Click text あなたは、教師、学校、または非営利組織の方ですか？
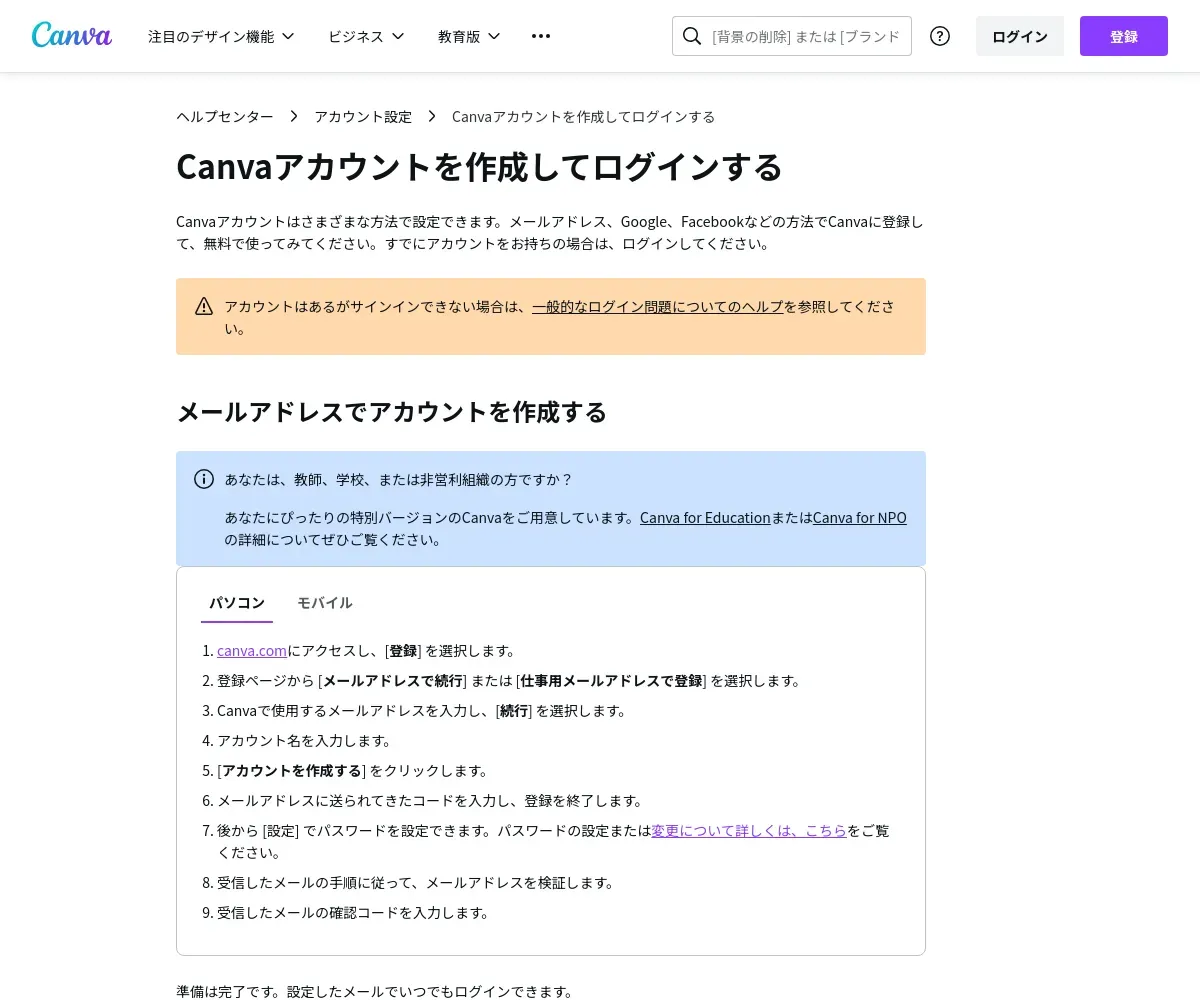Image resolution: width=1200 pixels, height=1000 pixels. 399,479
